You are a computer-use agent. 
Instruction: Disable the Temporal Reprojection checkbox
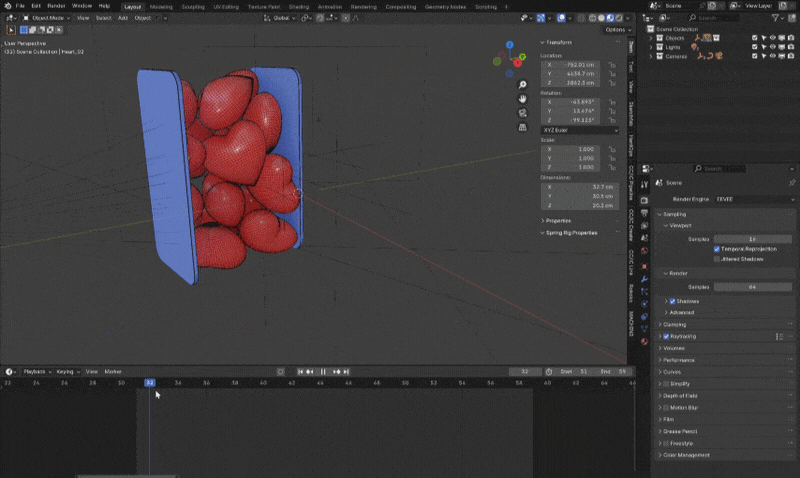[x=717, y=249]
